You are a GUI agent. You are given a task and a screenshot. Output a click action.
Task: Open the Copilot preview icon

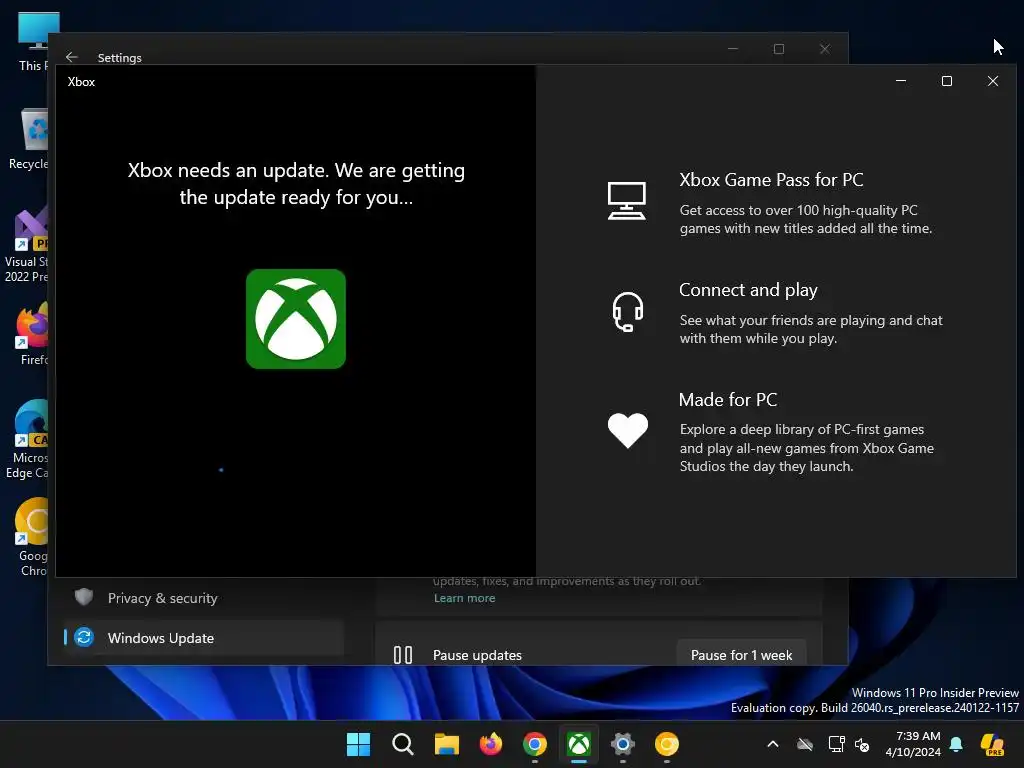[x=992, y=744]
